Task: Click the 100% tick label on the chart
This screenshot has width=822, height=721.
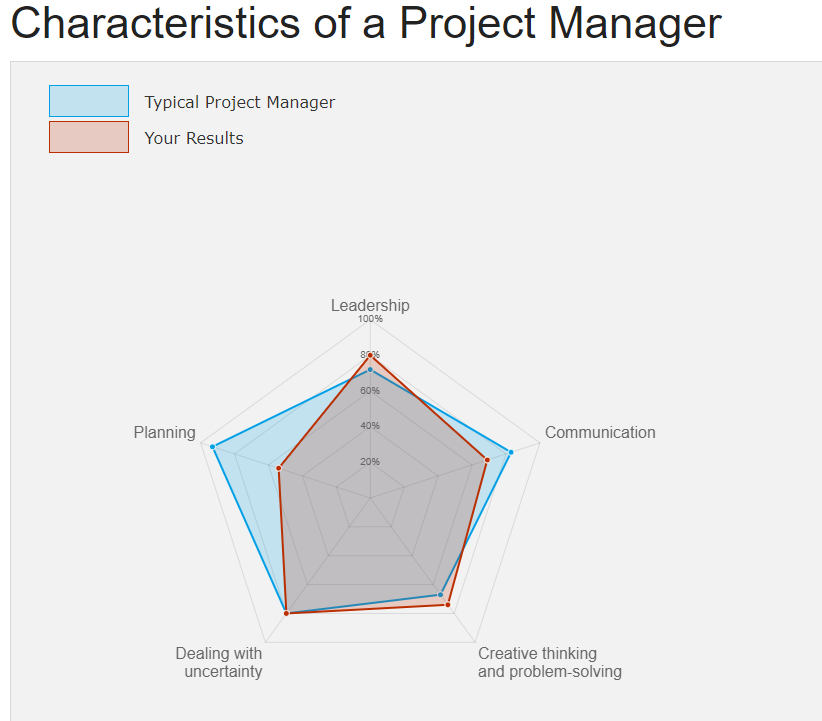Action: coord(370,319)
